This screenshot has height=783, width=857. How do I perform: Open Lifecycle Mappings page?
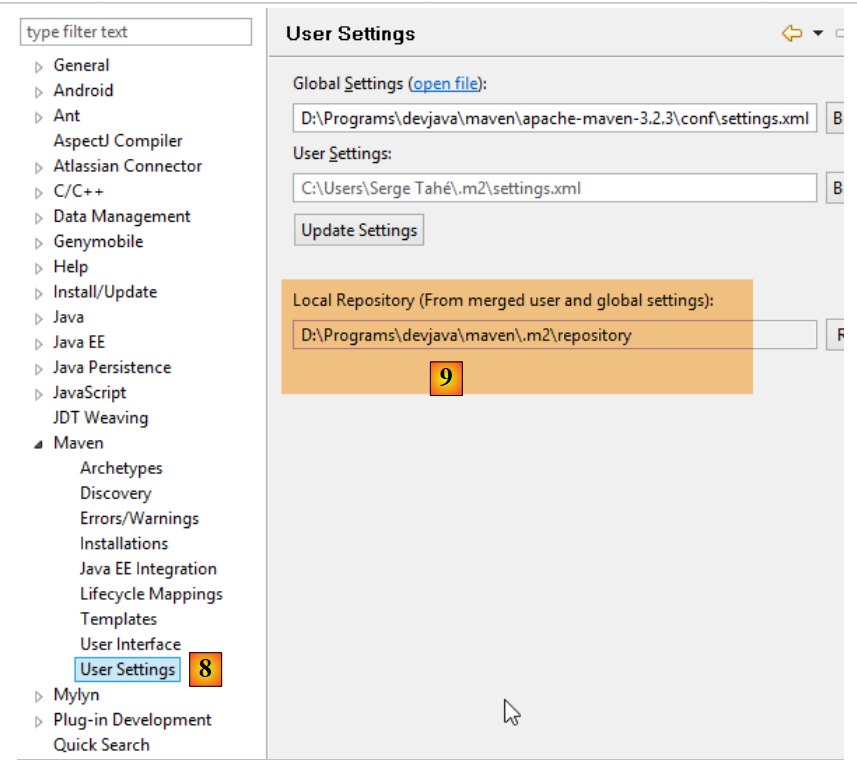point(151,594)
